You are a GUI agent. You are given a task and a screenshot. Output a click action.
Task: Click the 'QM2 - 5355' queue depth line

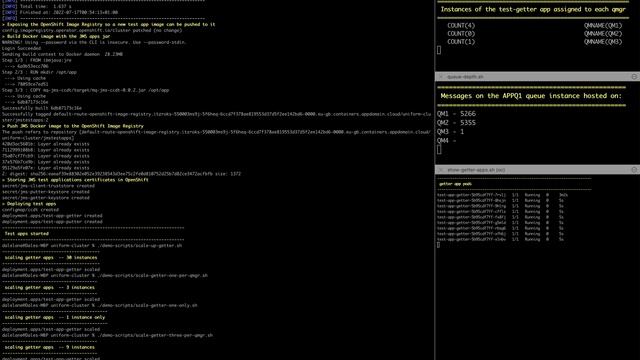(456, 123)
